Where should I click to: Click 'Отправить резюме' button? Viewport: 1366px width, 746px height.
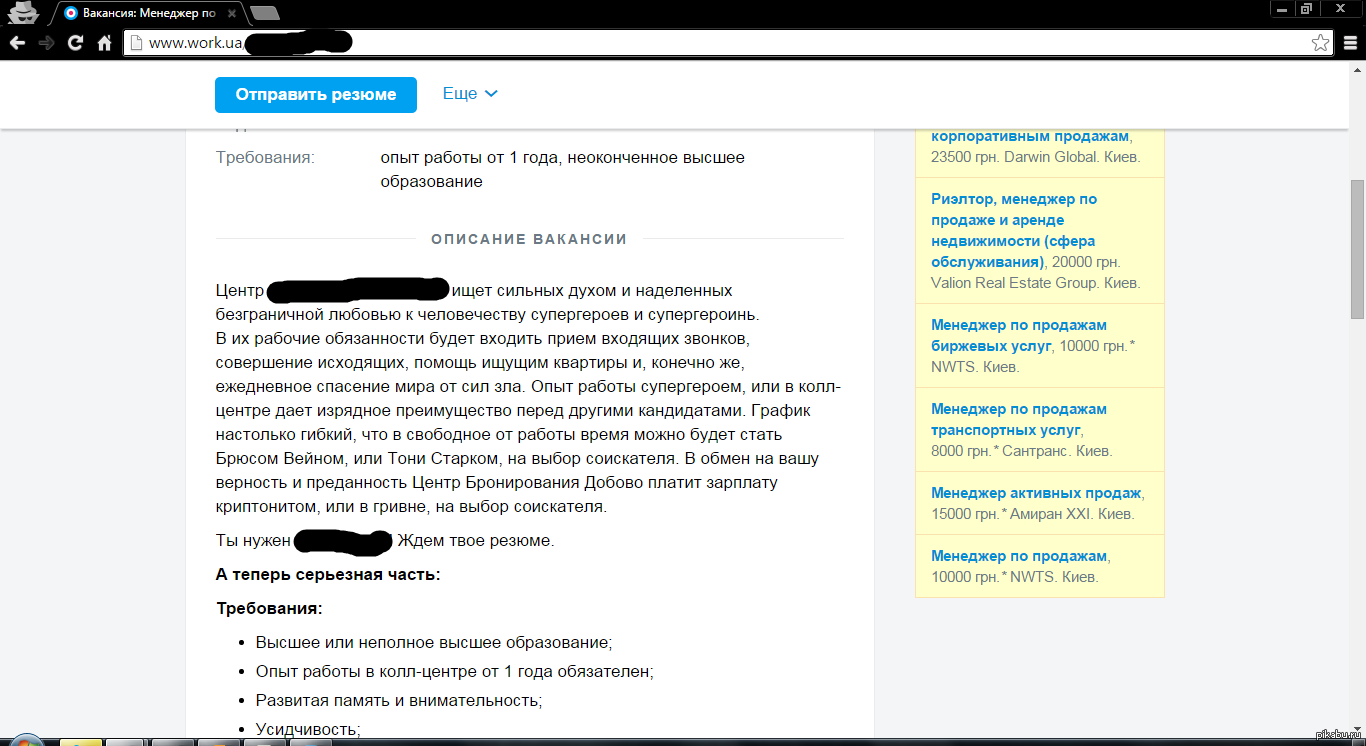[316, 94]
